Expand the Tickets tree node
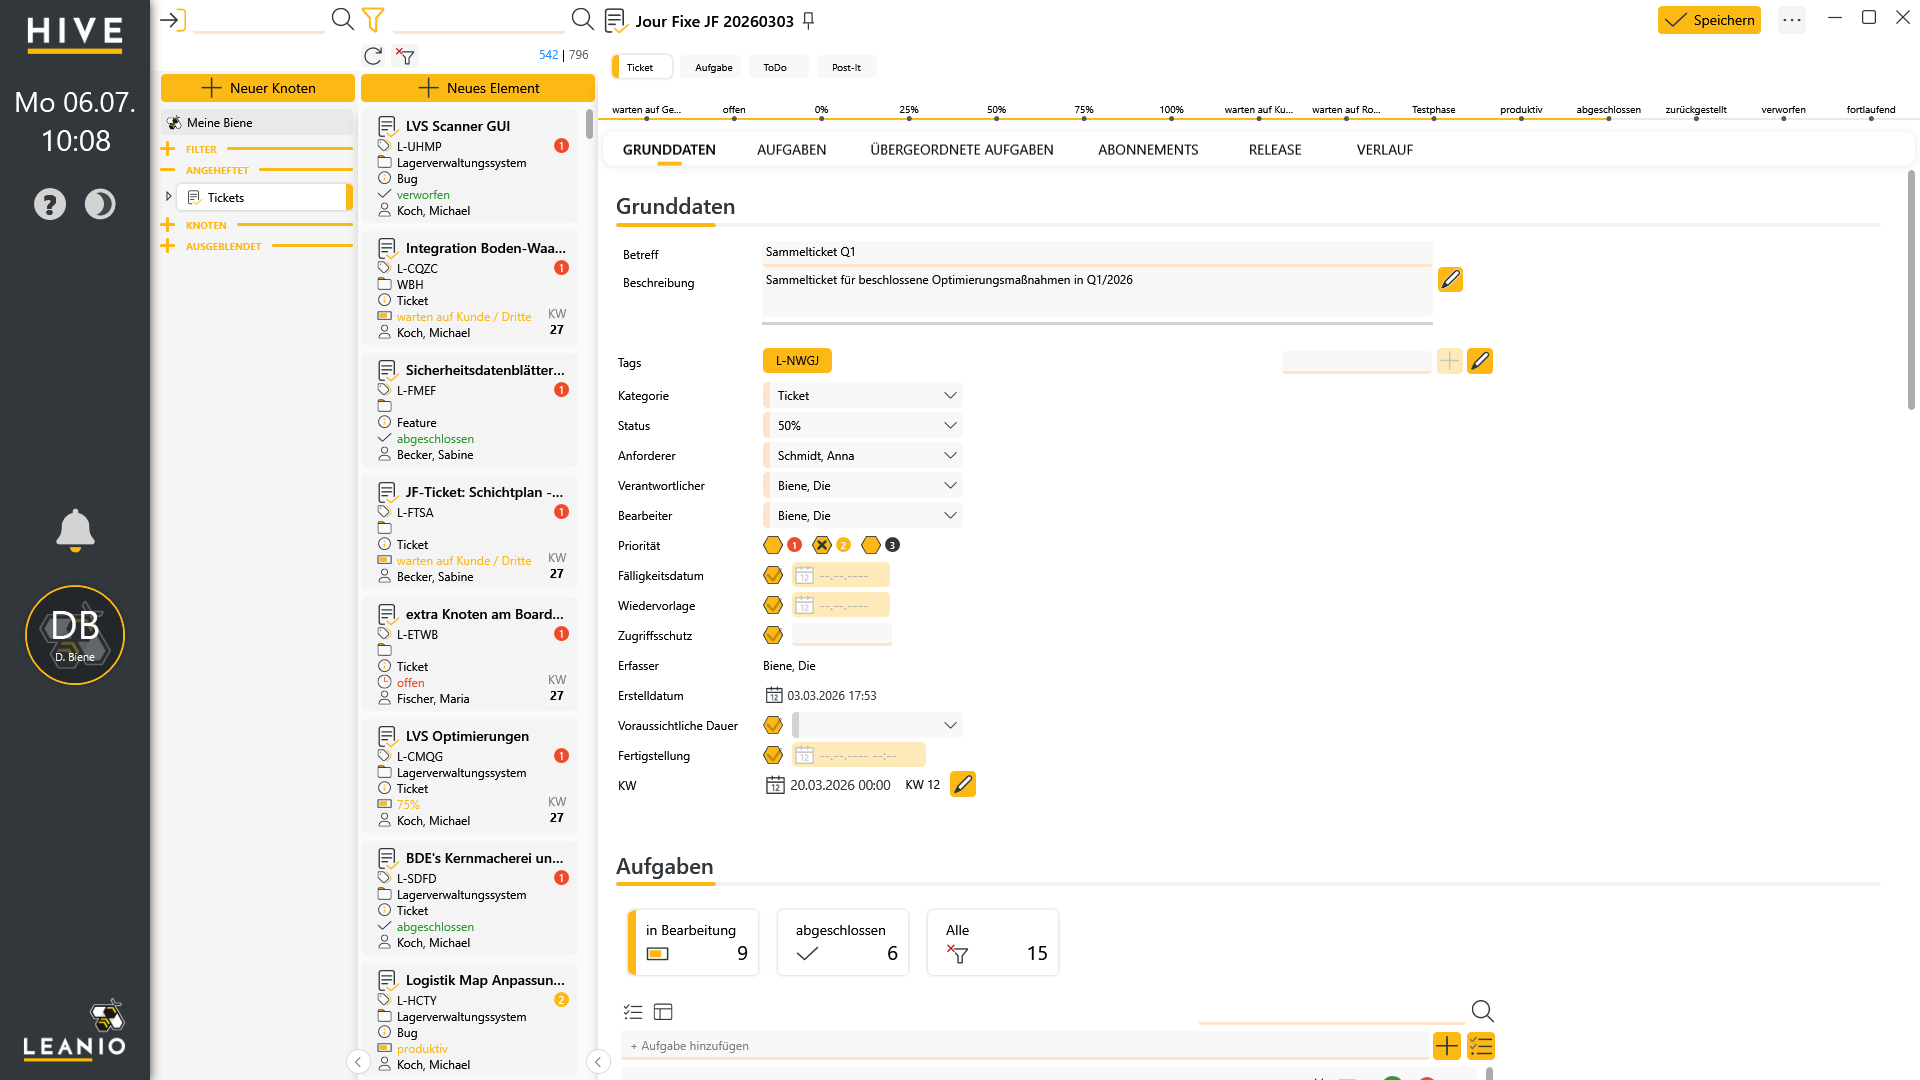1920x1080 pixels. tap(169, 197)
